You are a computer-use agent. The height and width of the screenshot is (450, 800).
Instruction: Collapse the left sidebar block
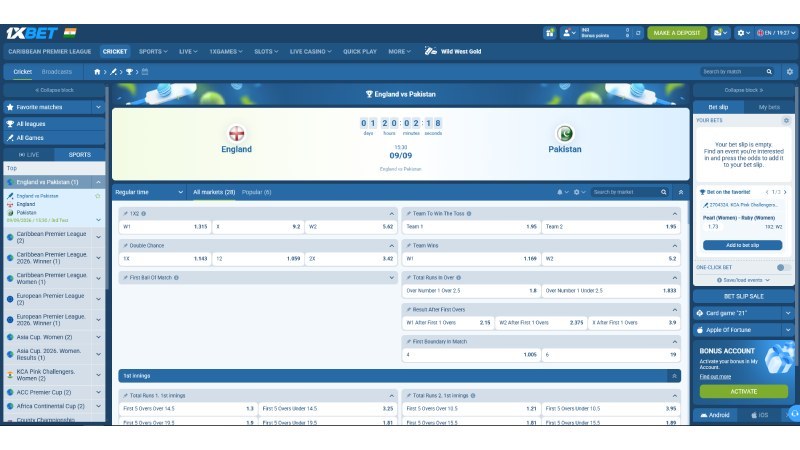pos(54,90)
